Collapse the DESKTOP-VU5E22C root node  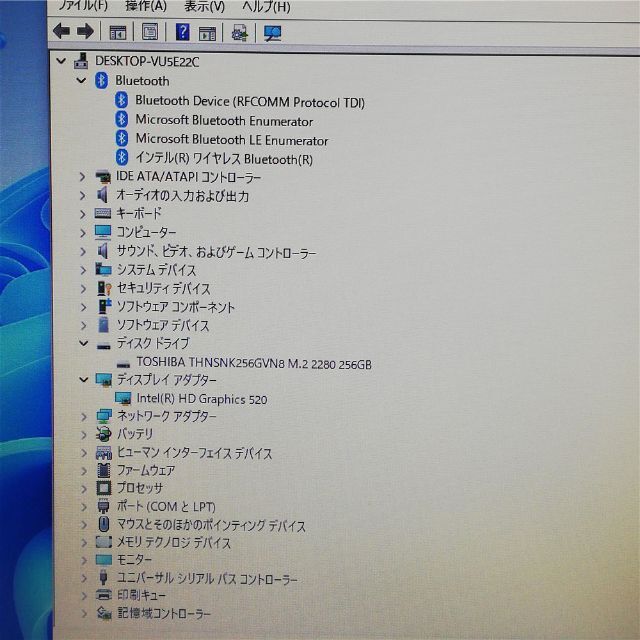click(x=61, y=61)
